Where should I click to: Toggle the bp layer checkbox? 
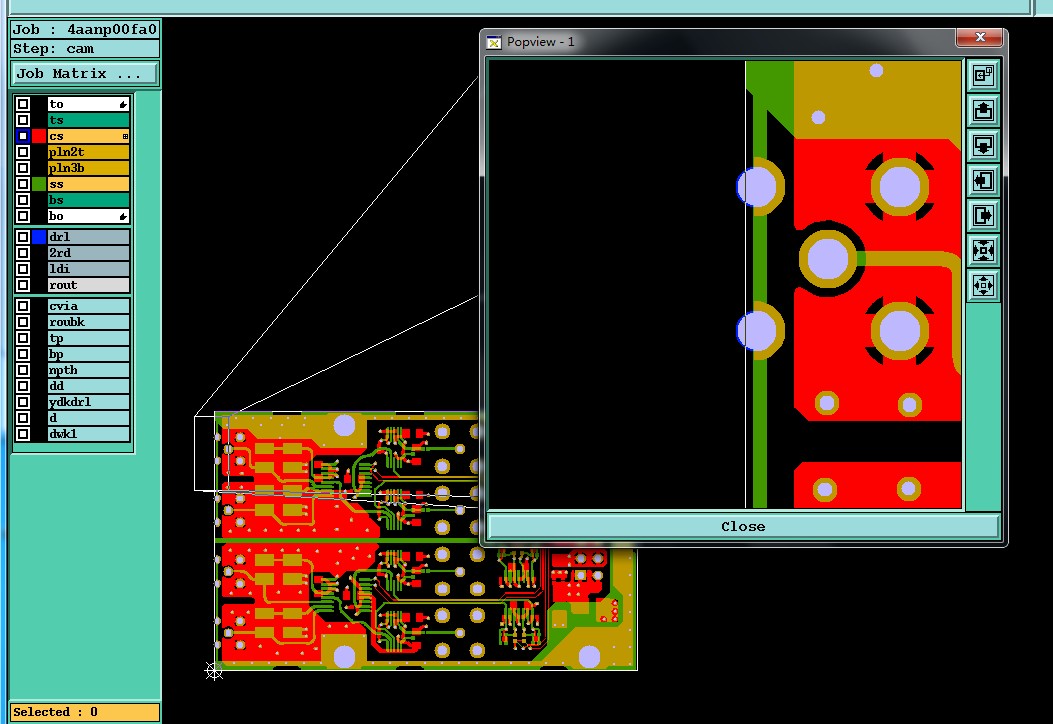coord(23,355)
